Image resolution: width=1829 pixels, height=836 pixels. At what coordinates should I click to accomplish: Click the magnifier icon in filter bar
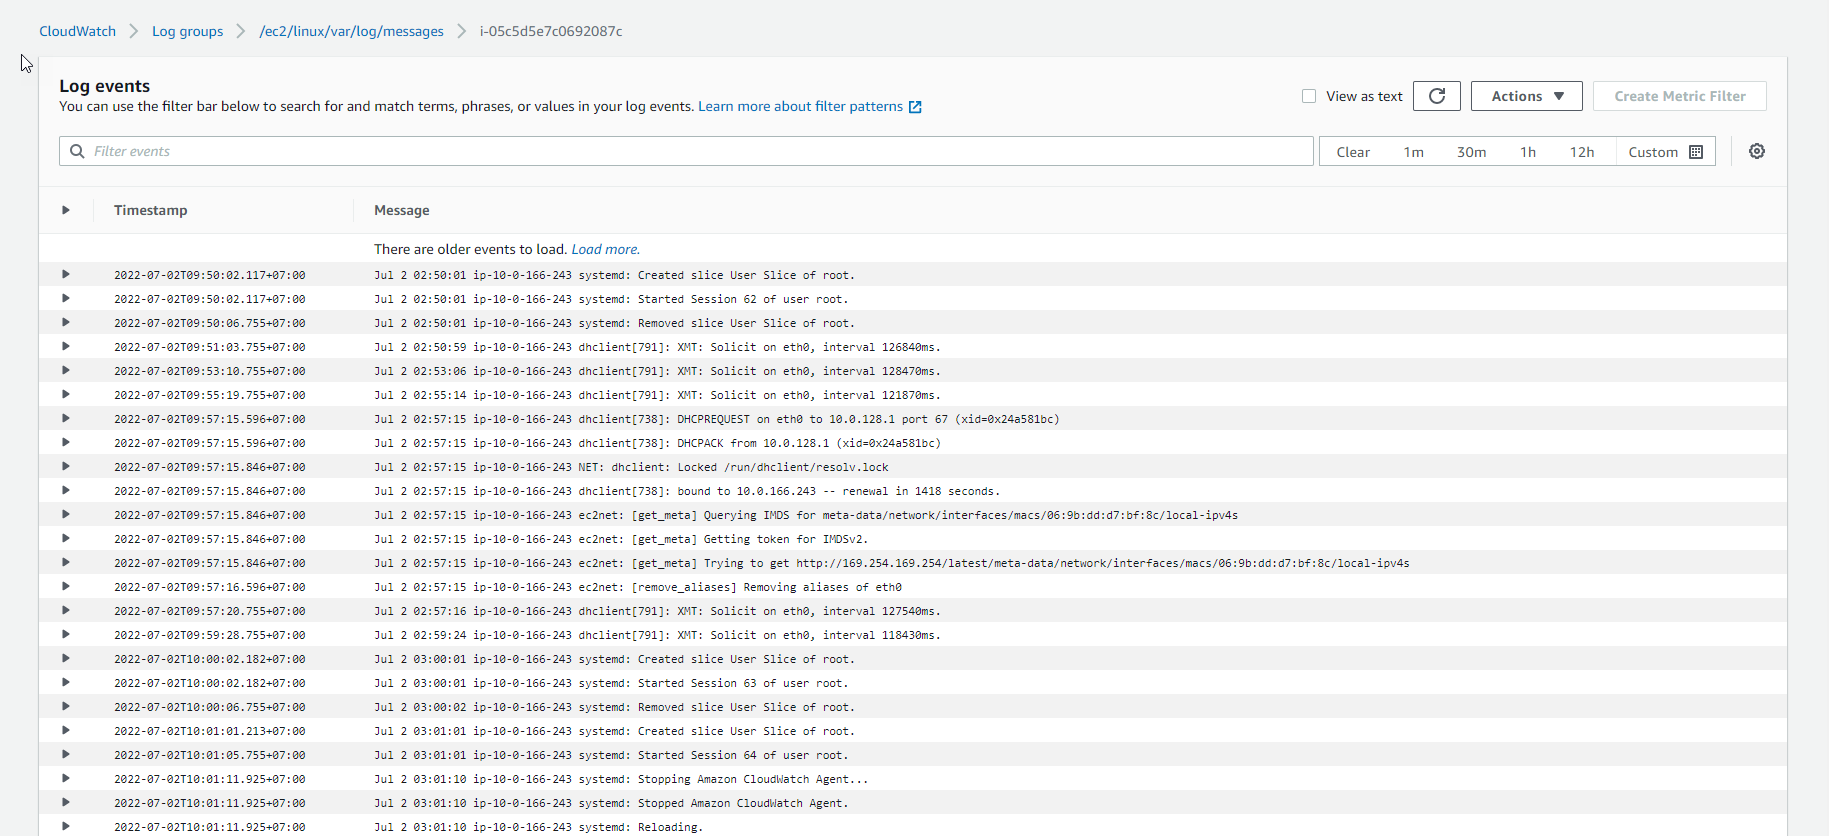coord(77,151)
